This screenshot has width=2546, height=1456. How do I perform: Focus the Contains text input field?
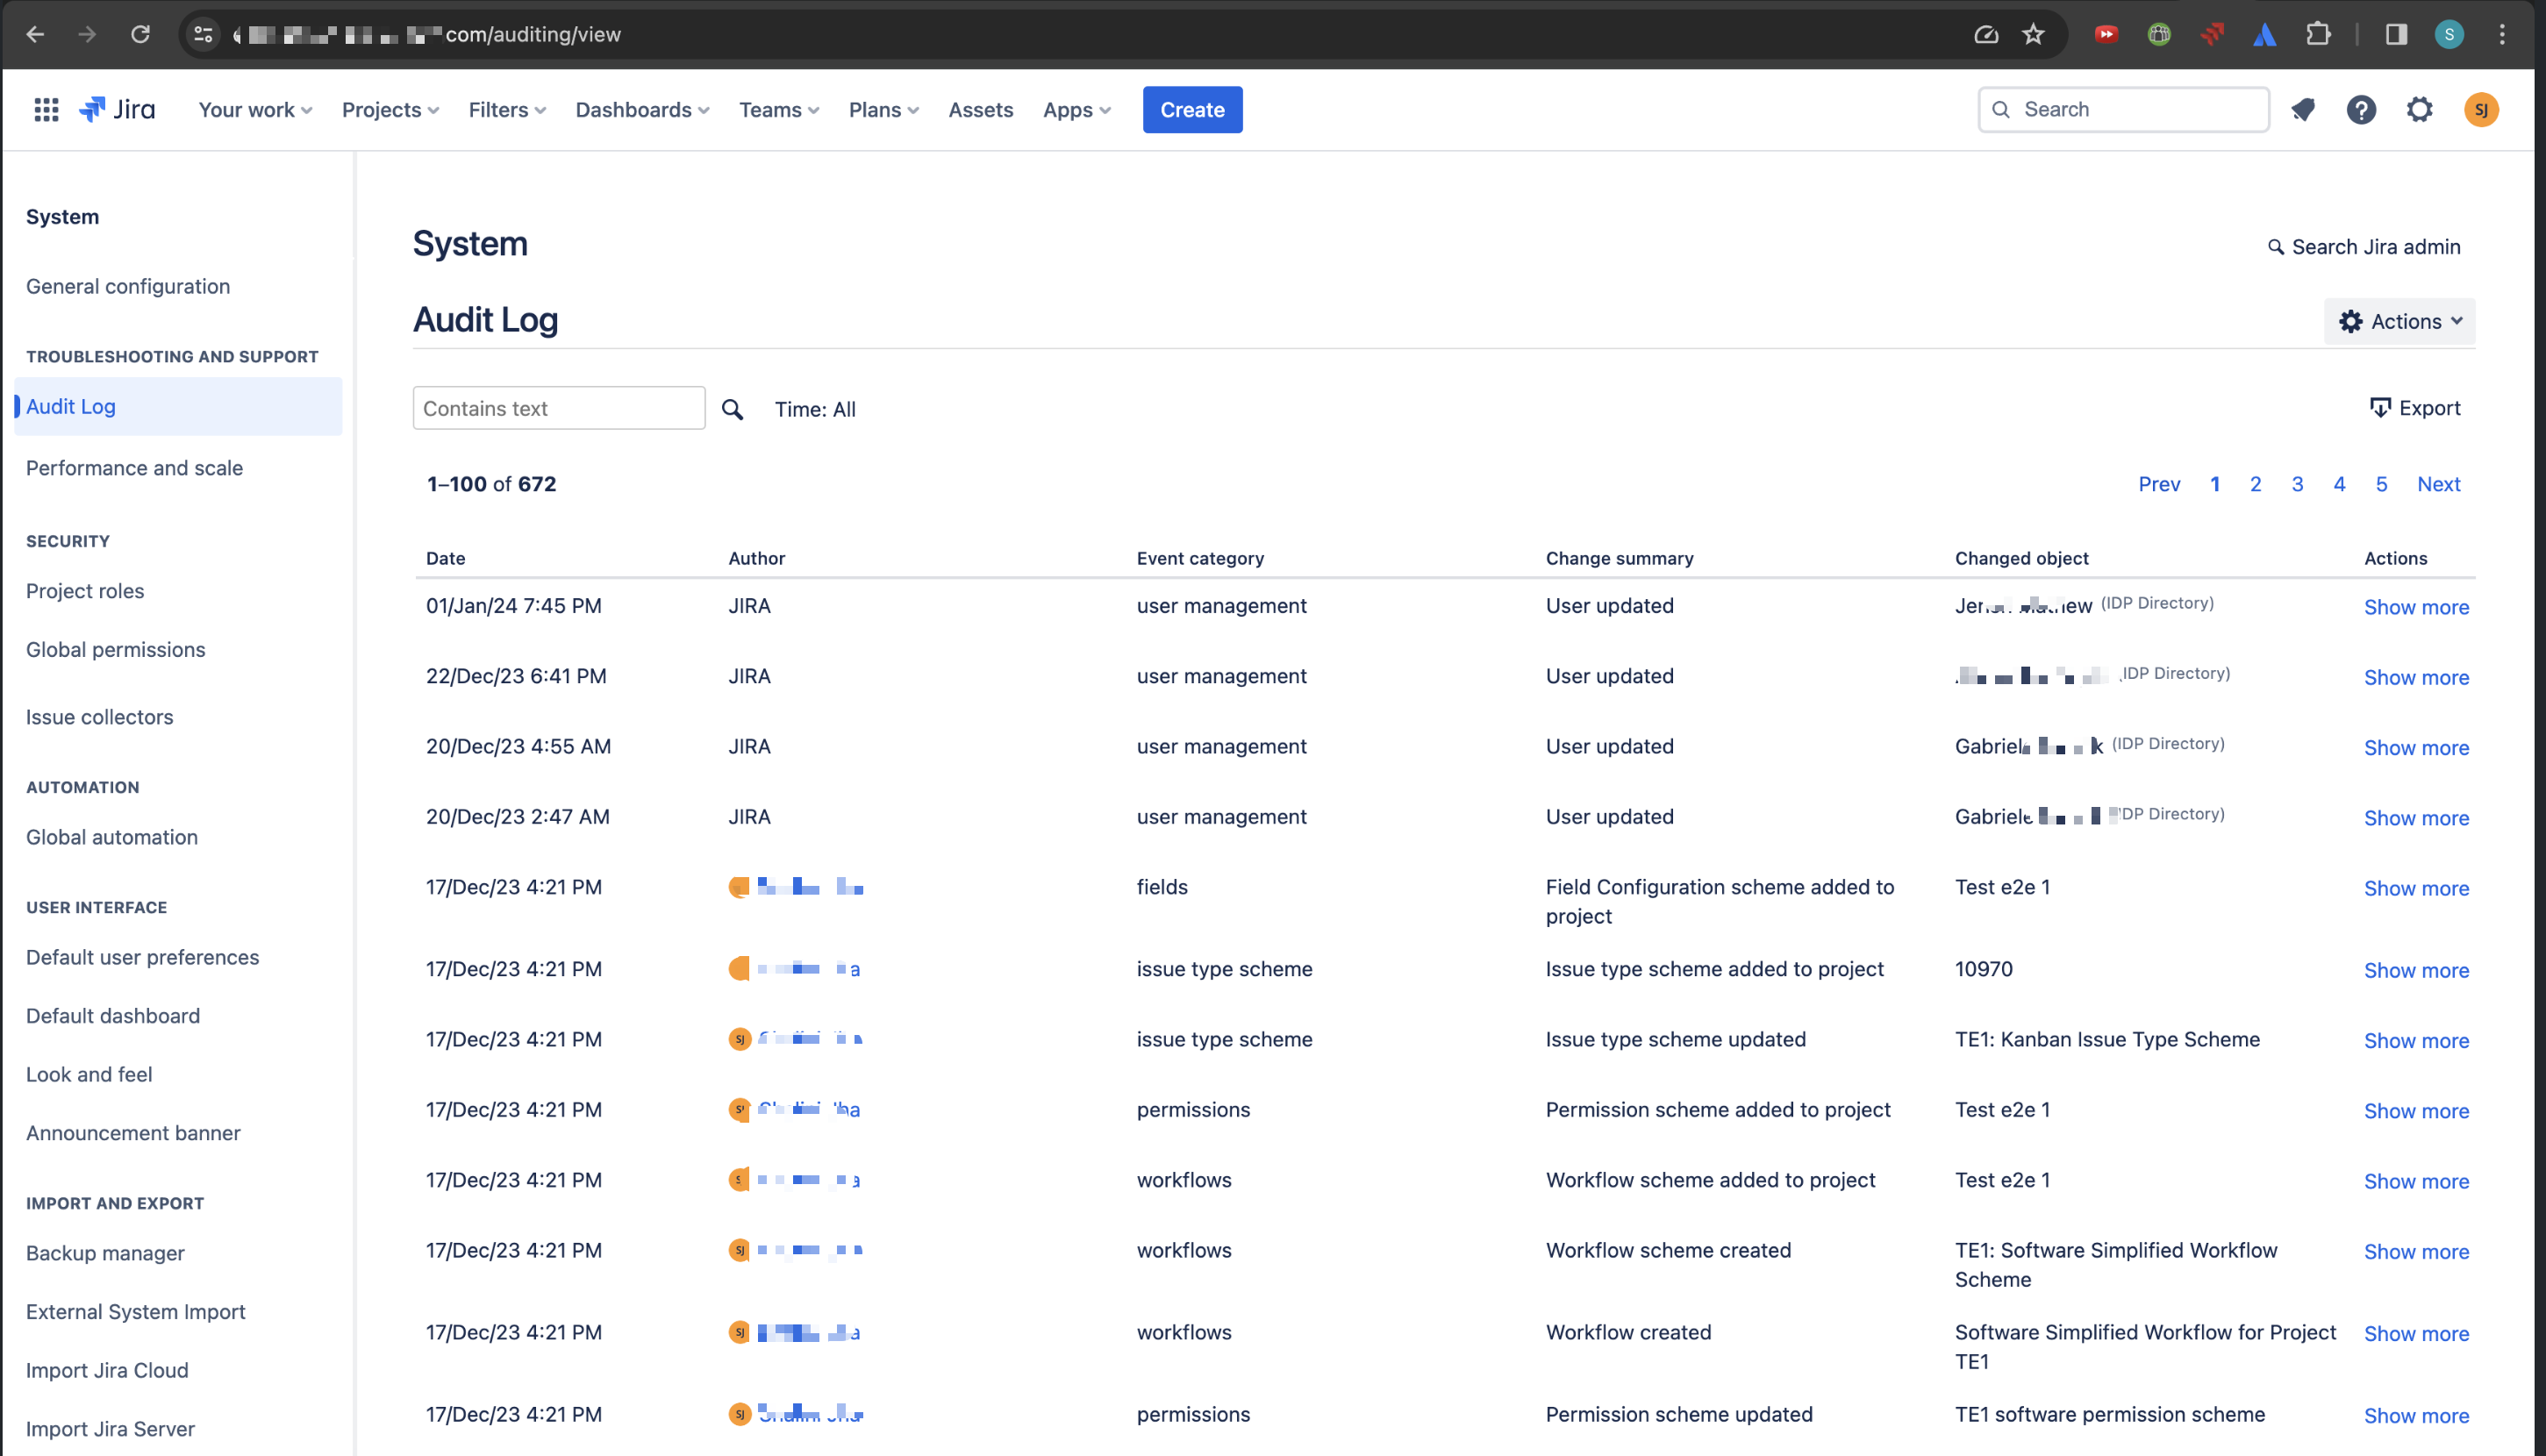[558, 409]
